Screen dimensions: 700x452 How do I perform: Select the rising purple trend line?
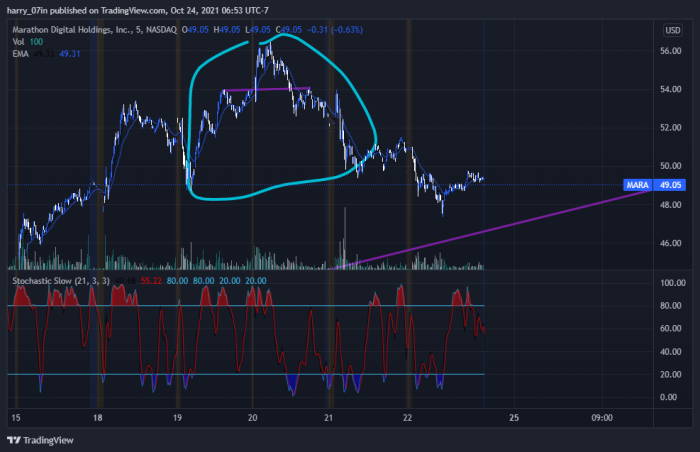[491, 229]
